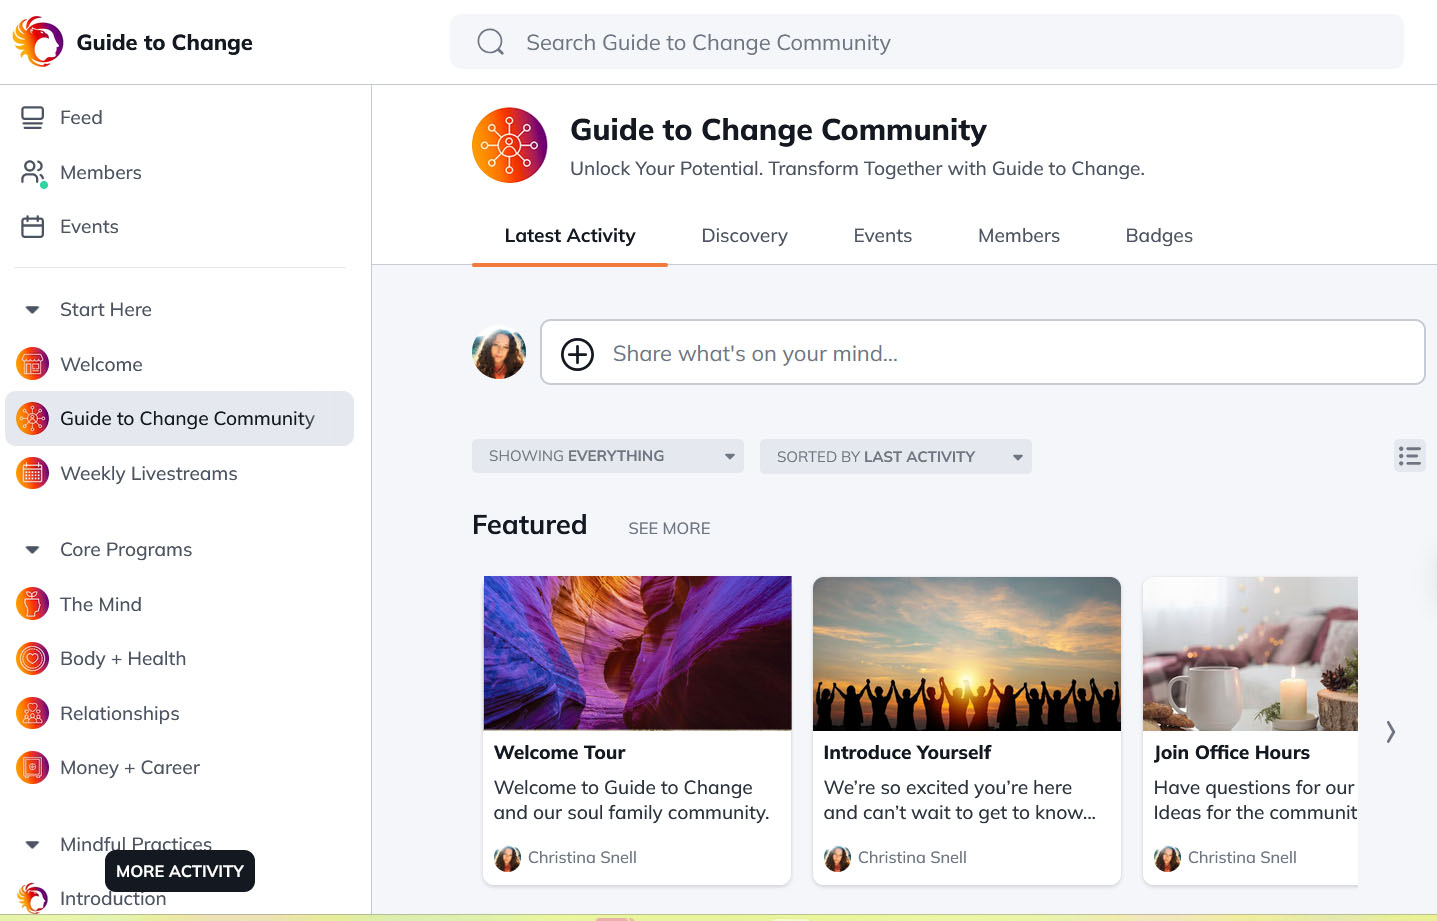Select the Events calendar icon in sidebar
The height and width of the screenshot is (921, 1437).
pyautogui.click(x=31, y=226)
